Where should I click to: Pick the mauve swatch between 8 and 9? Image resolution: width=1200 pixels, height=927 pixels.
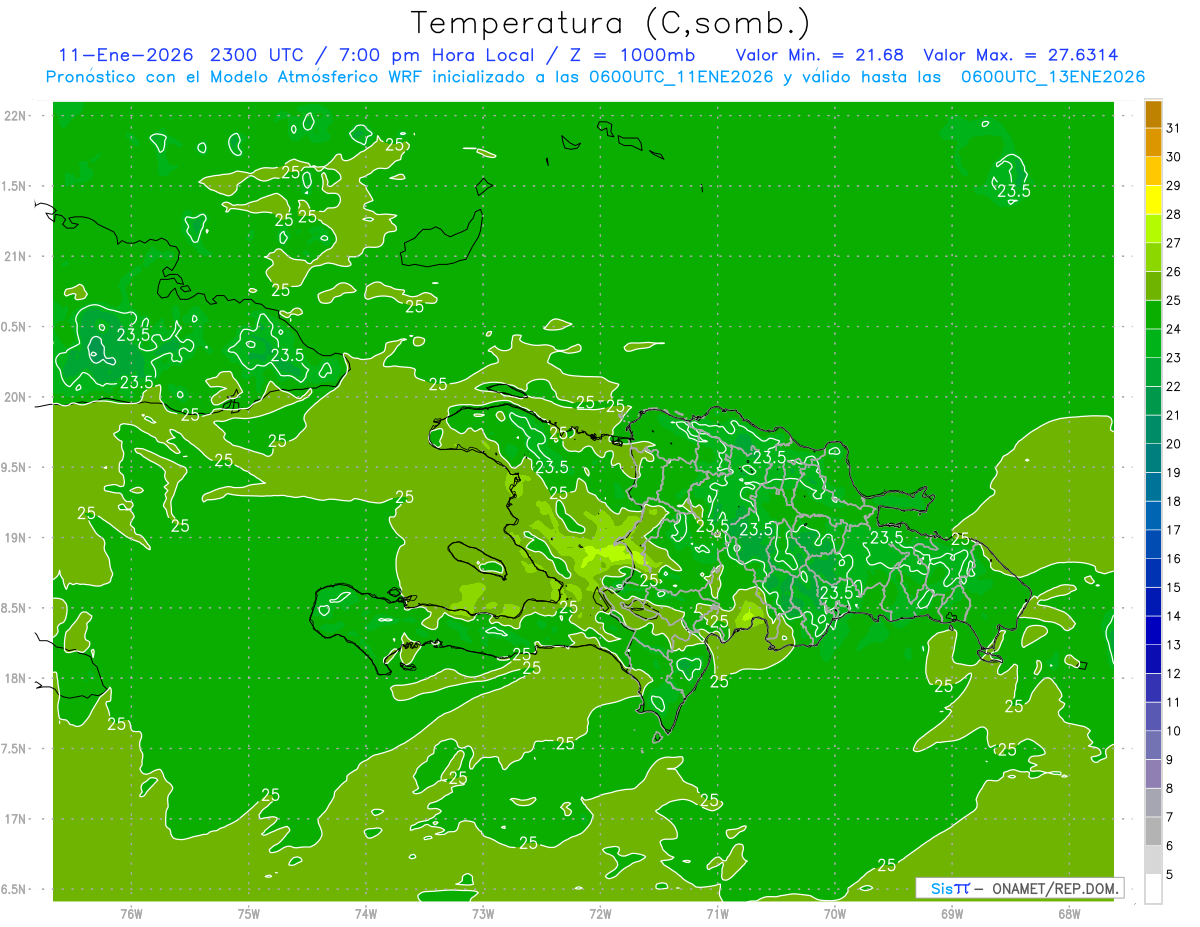(x=1153, y=774)
